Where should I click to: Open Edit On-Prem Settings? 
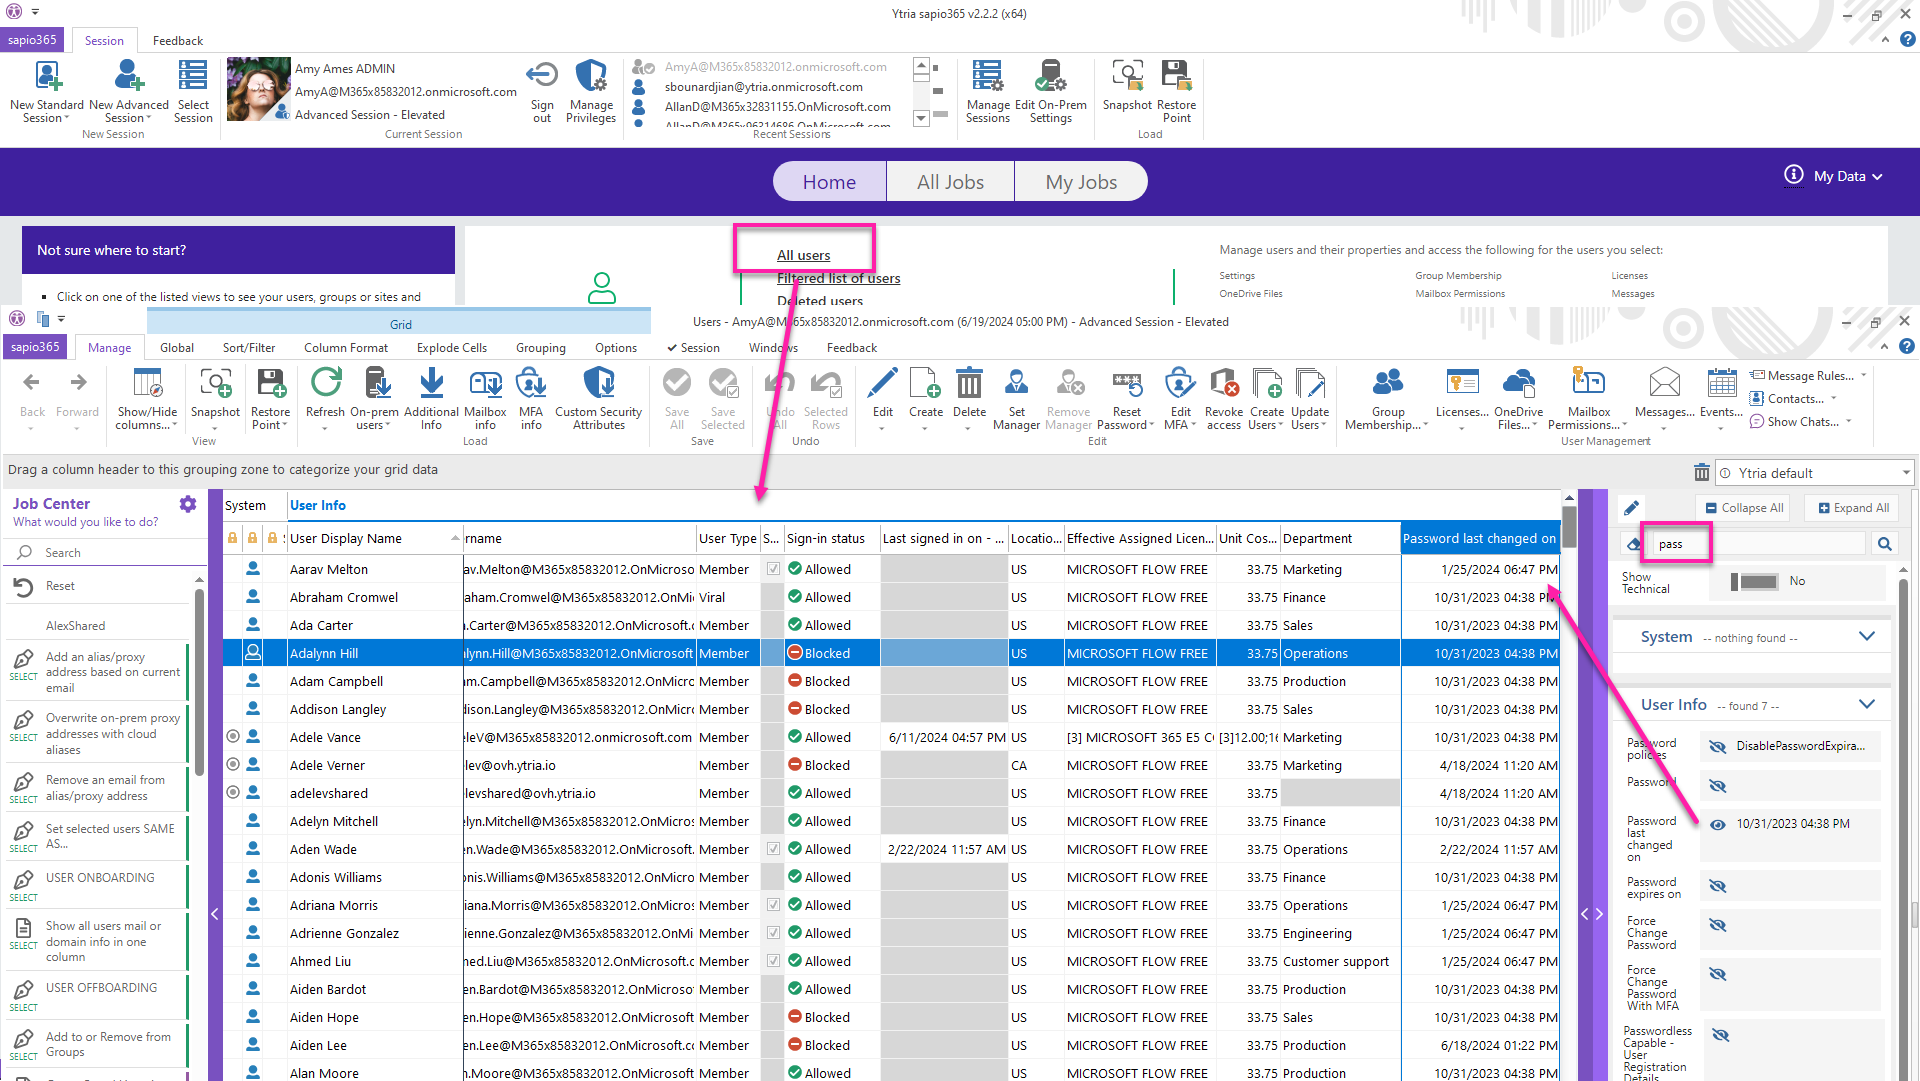[x=1051, y=91]
